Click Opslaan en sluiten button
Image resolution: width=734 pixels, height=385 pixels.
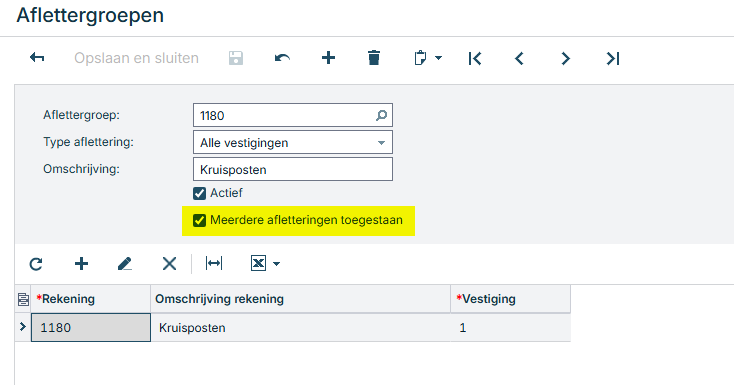click(136, 58)
